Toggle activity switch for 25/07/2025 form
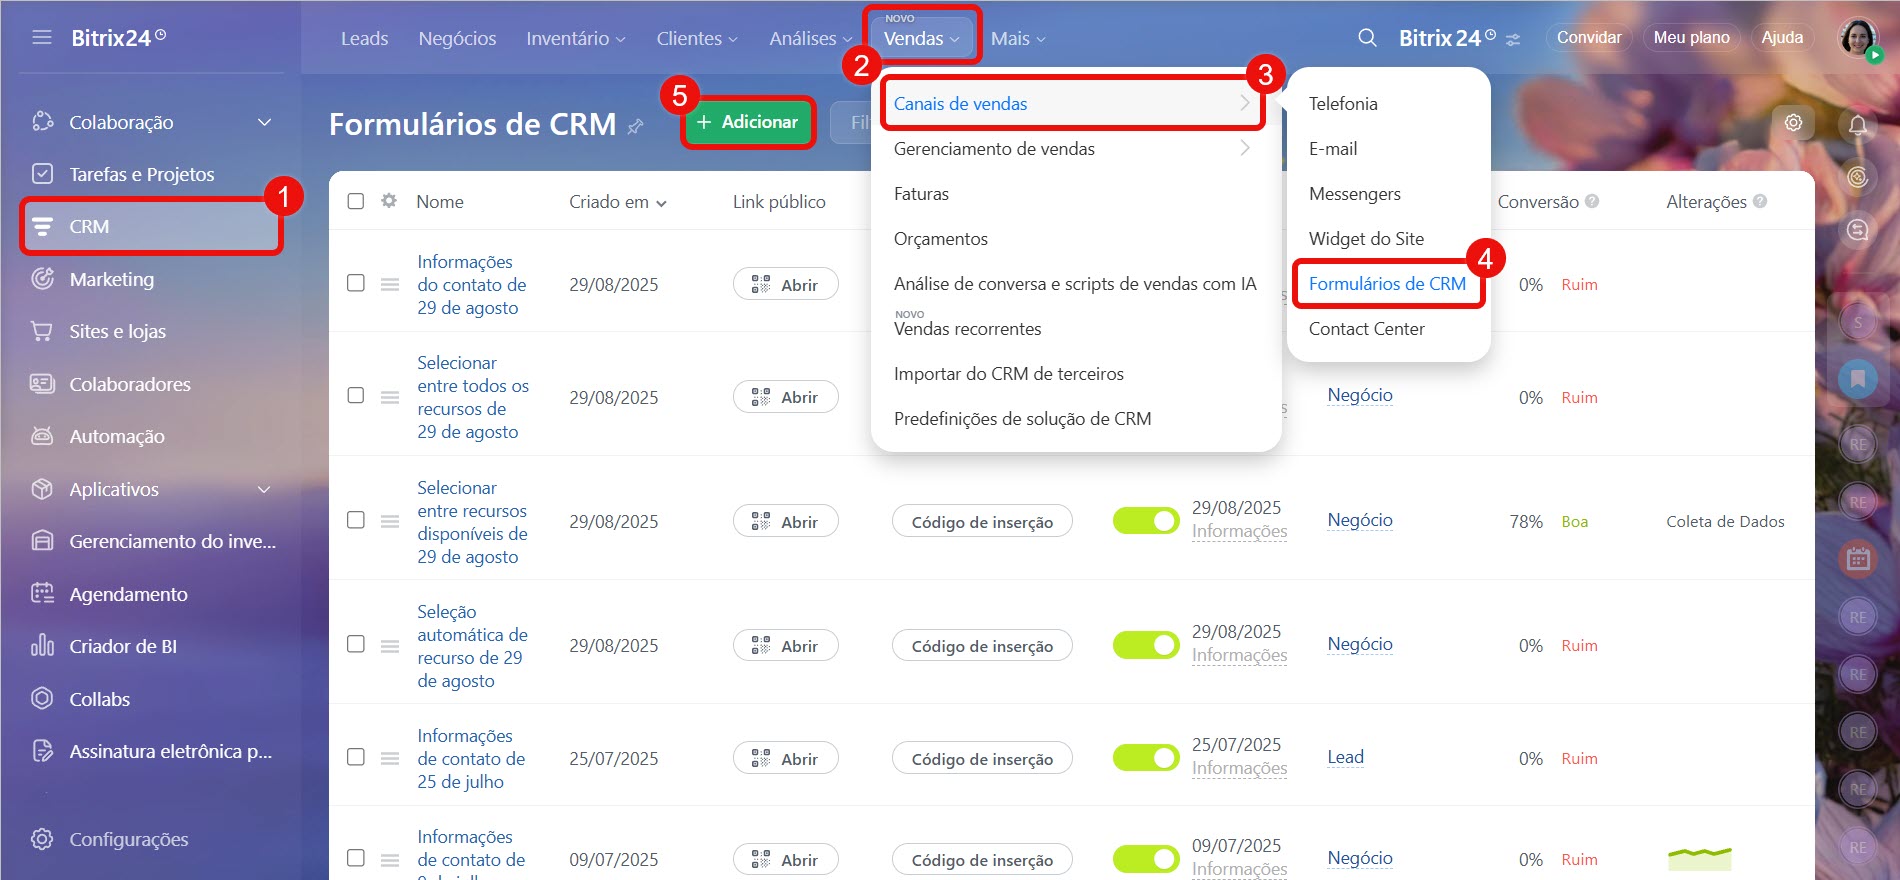Image resolution: width=1900 pixels, height=880 pixels. point(1146,758)
